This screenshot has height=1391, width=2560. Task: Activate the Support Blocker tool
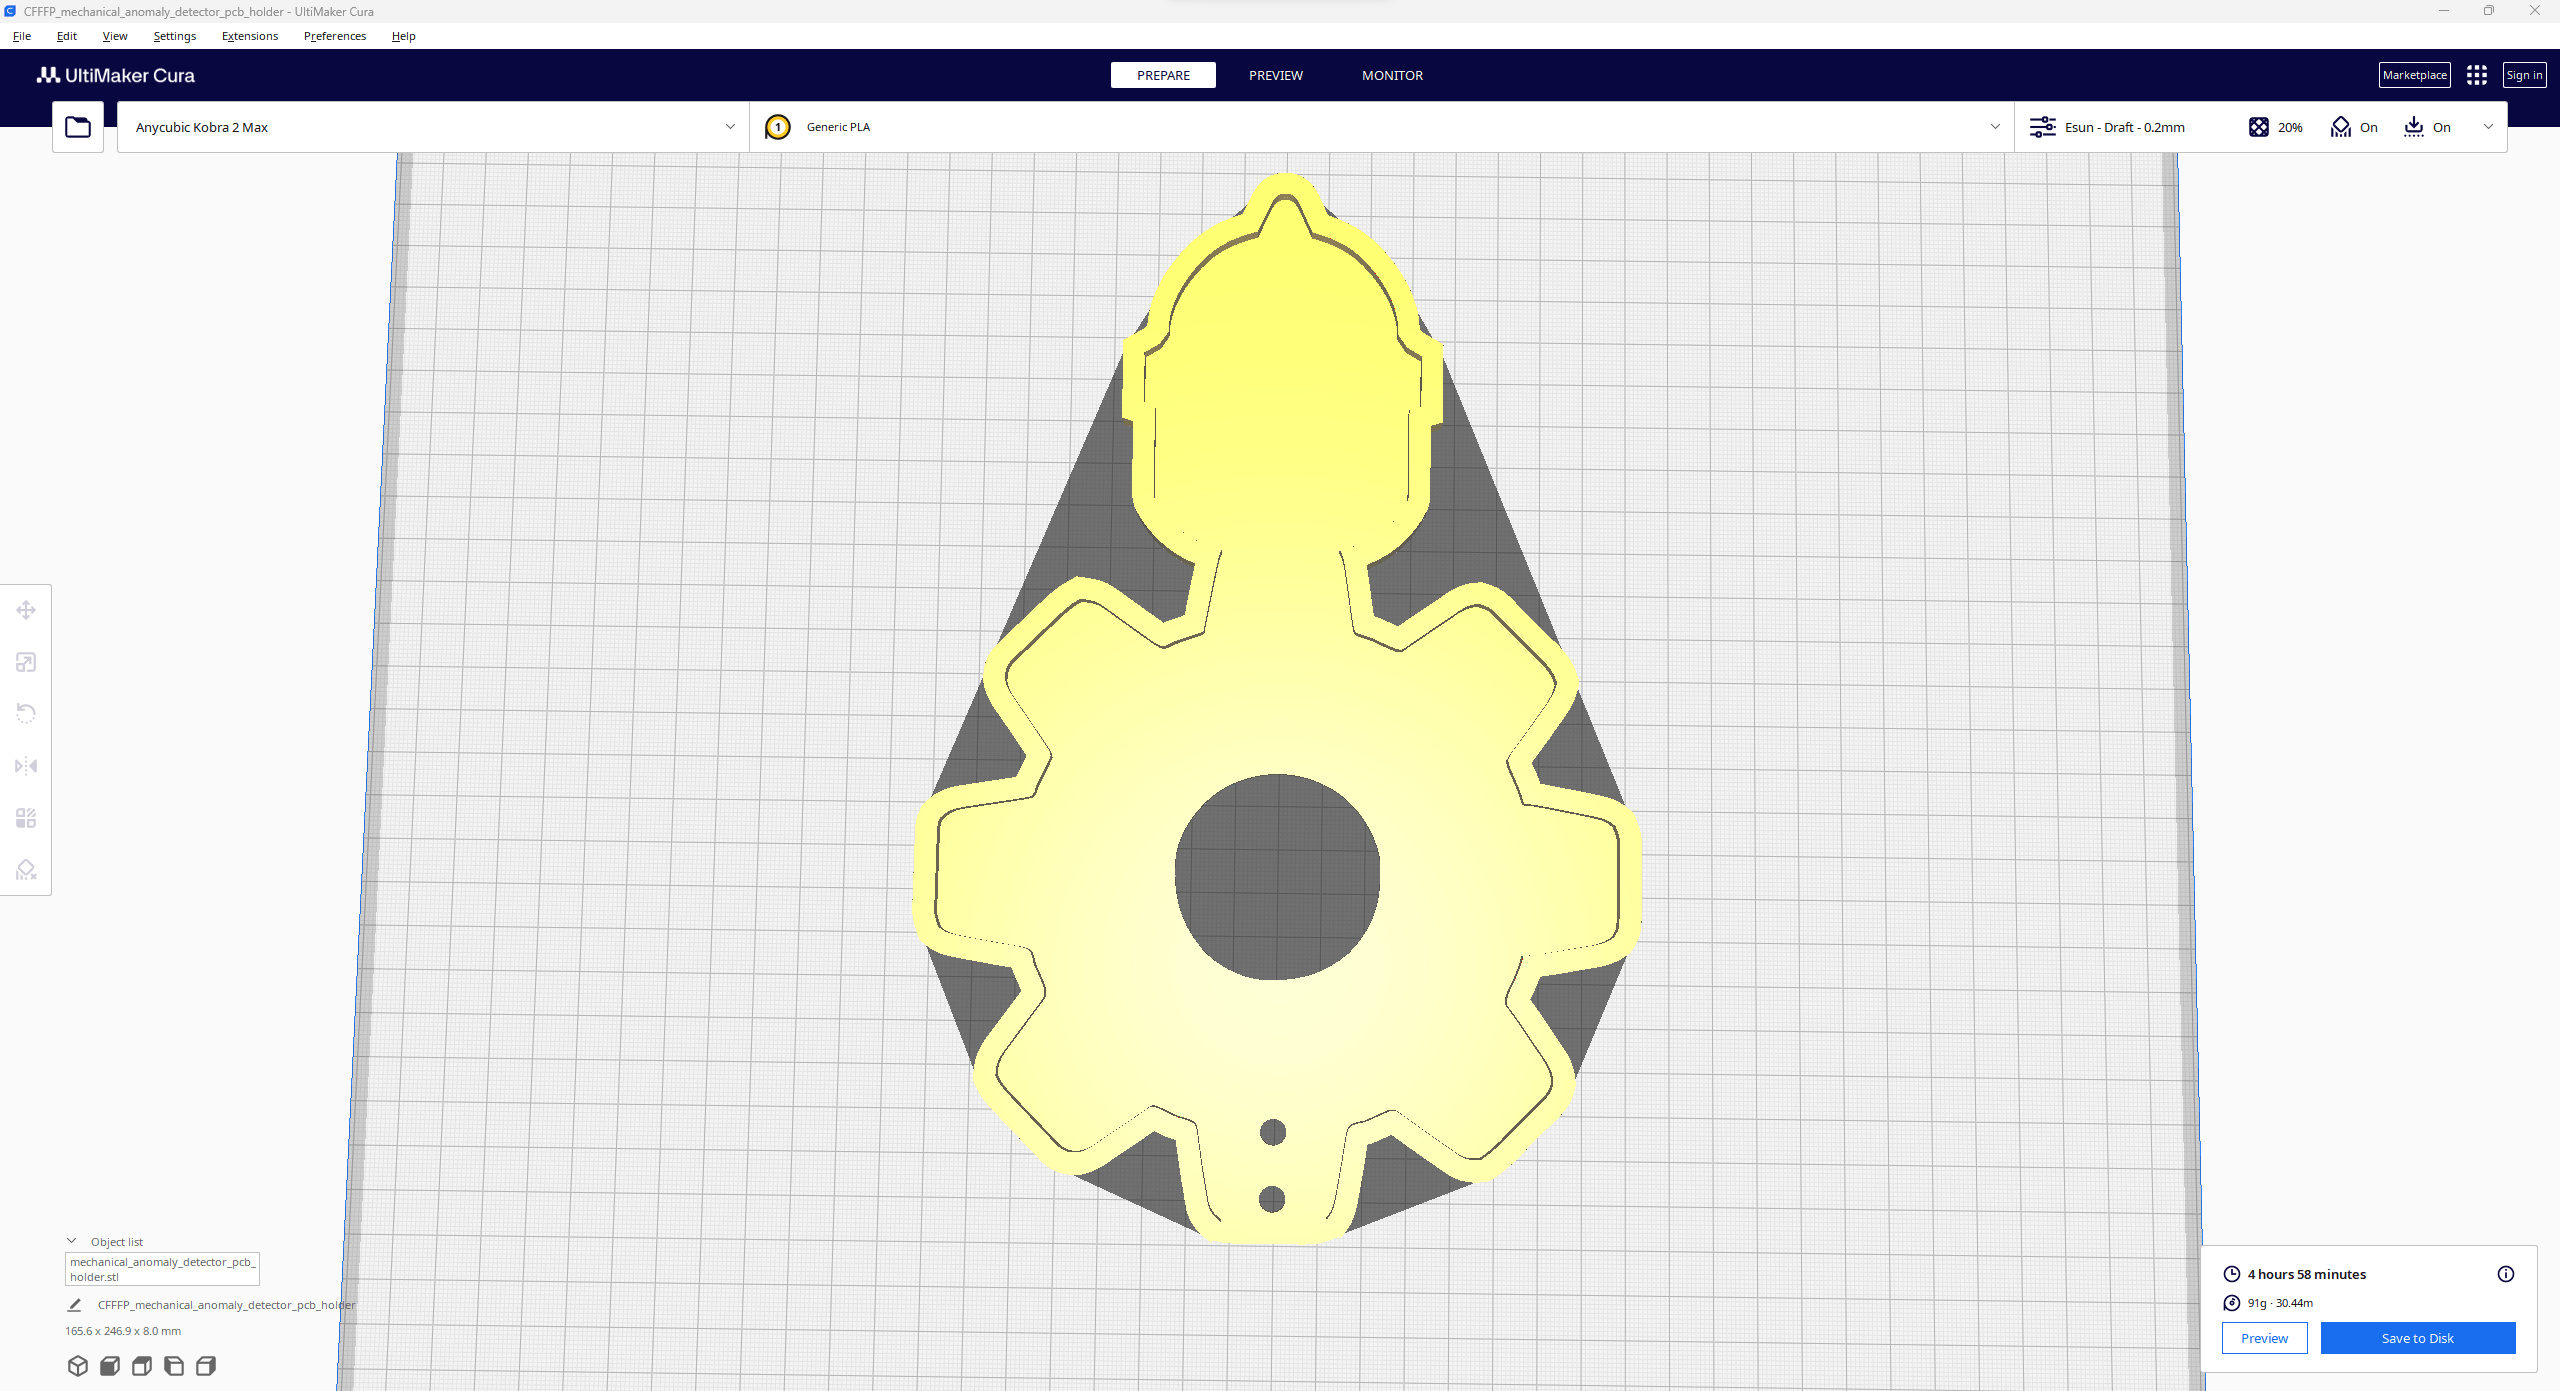click(x=25, y=869)
